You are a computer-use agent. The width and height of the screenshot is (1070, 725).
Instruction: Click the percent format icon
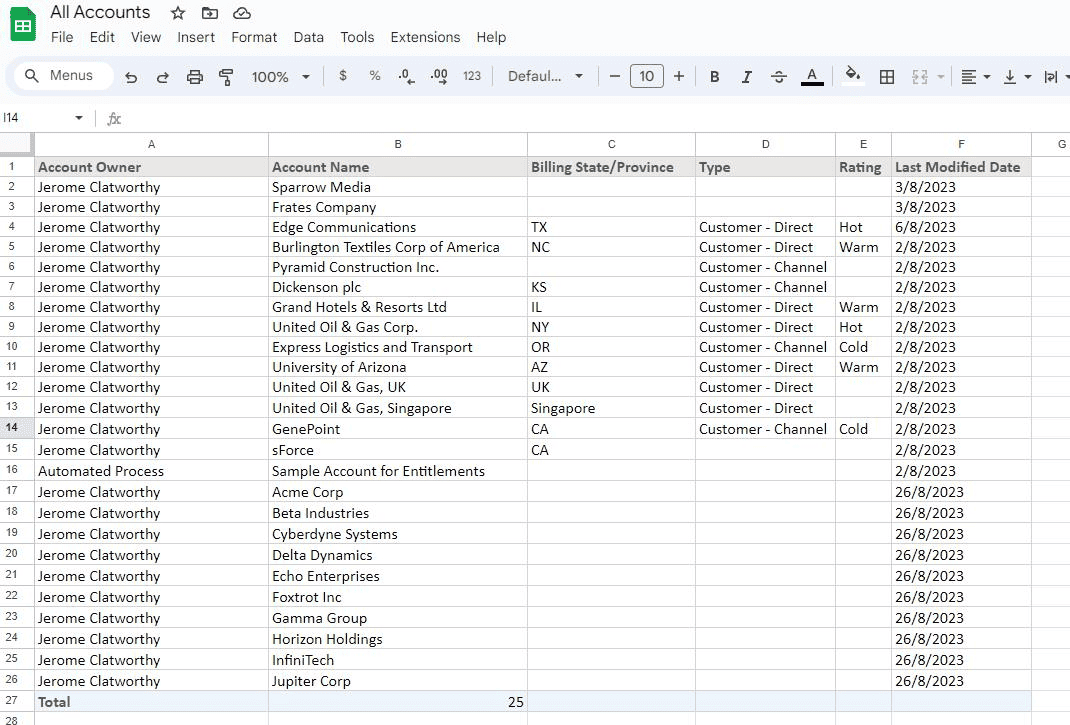375,76
